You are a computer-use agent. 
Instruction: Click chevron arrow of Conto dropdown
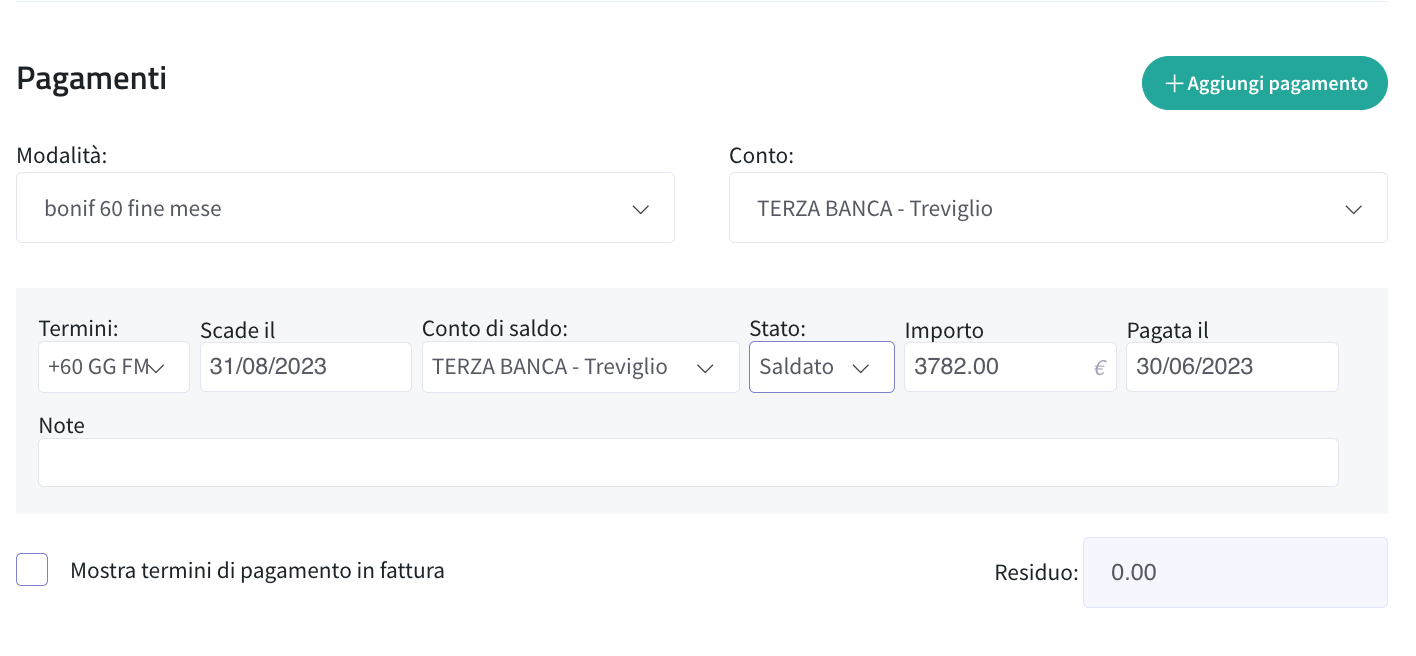pos(1354,210)
